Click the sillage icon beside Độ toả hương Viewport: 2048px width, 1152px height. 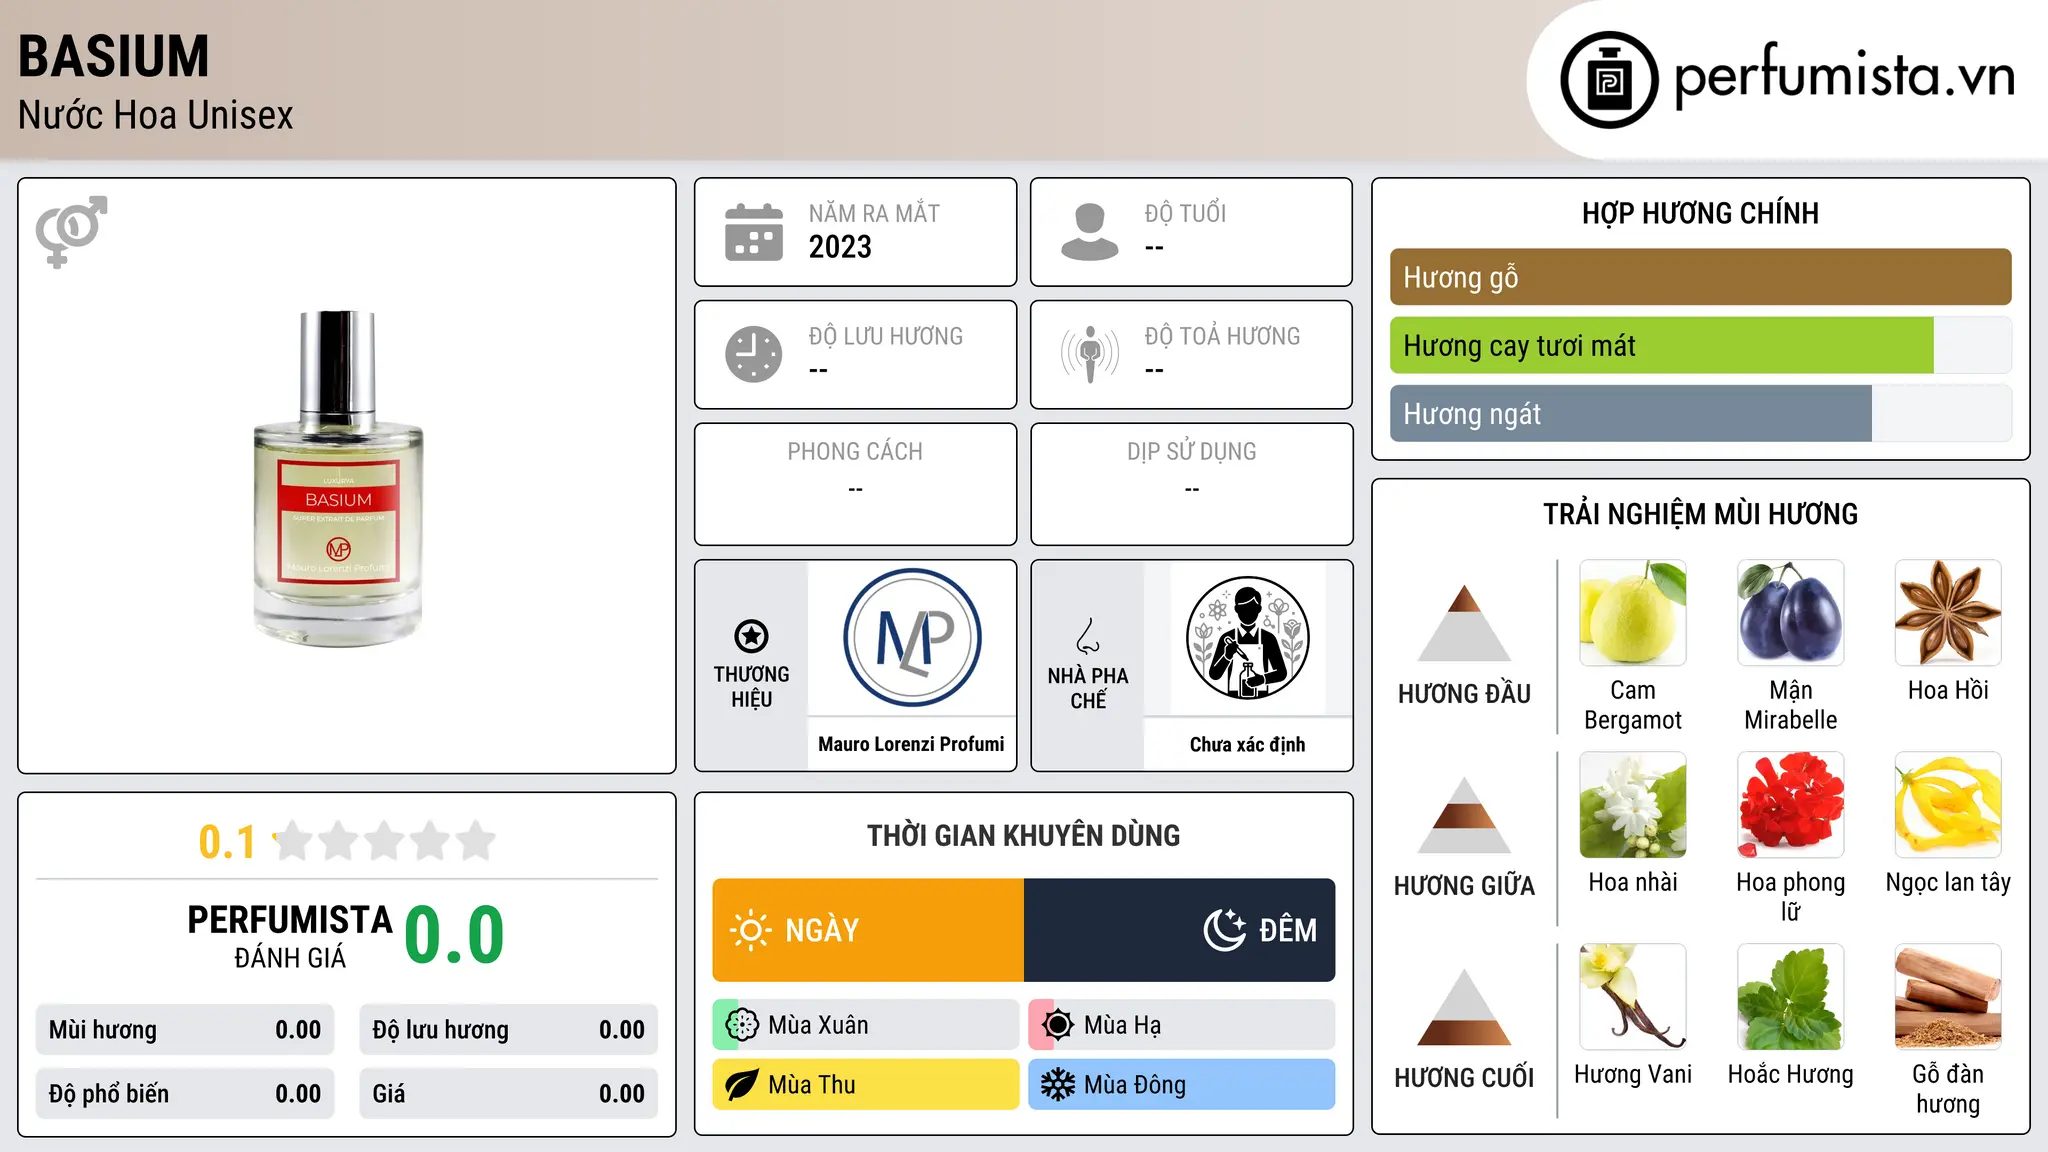1090,354
